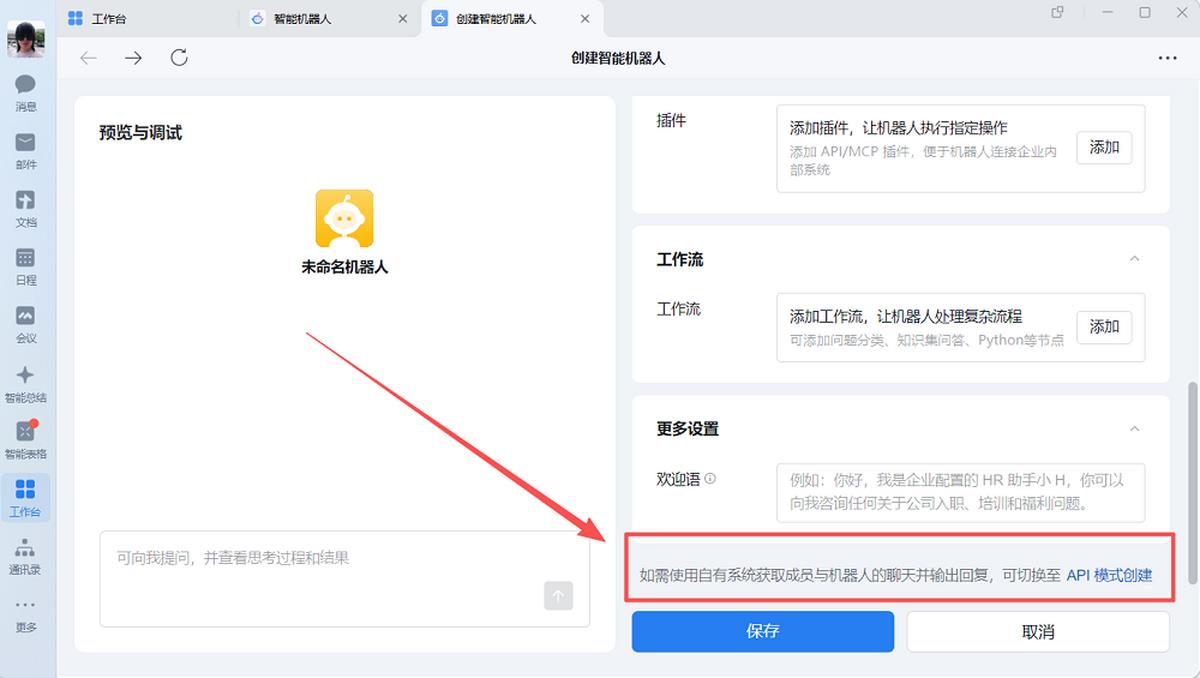Open the 日程 (Calendar) sidebar icon
The width and height of the screenshot is (1200, 678).
pos(26,266)
